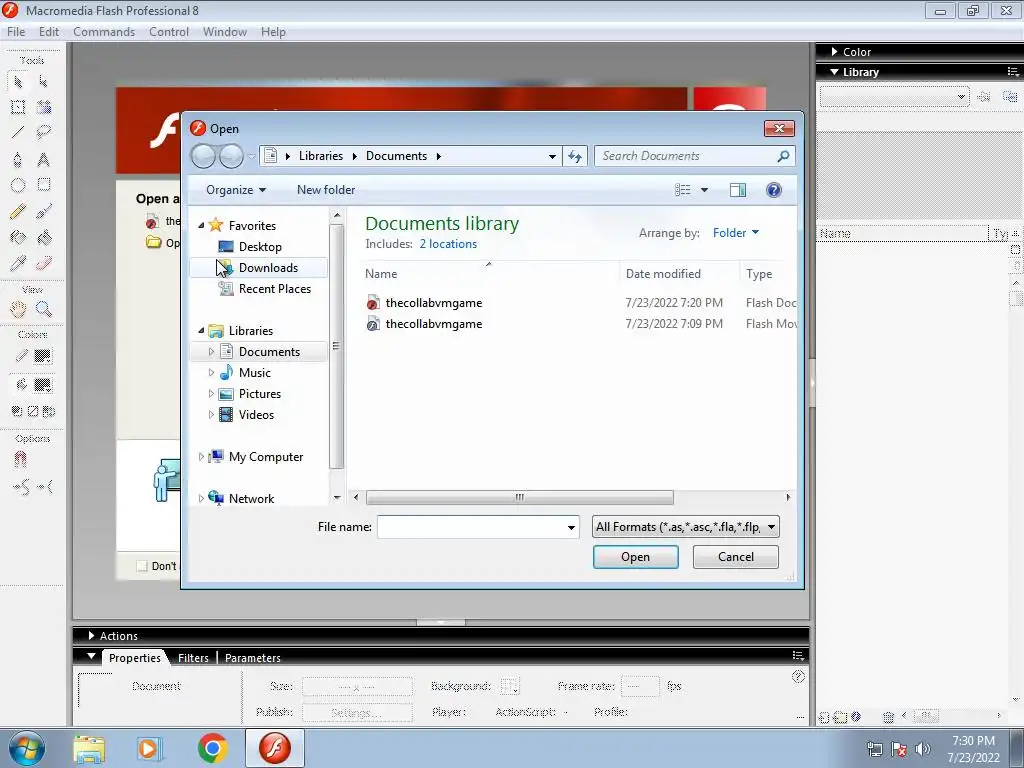1024x768 pixels.
Task: Select the Hand tool
Action: (x=18, y=309)
